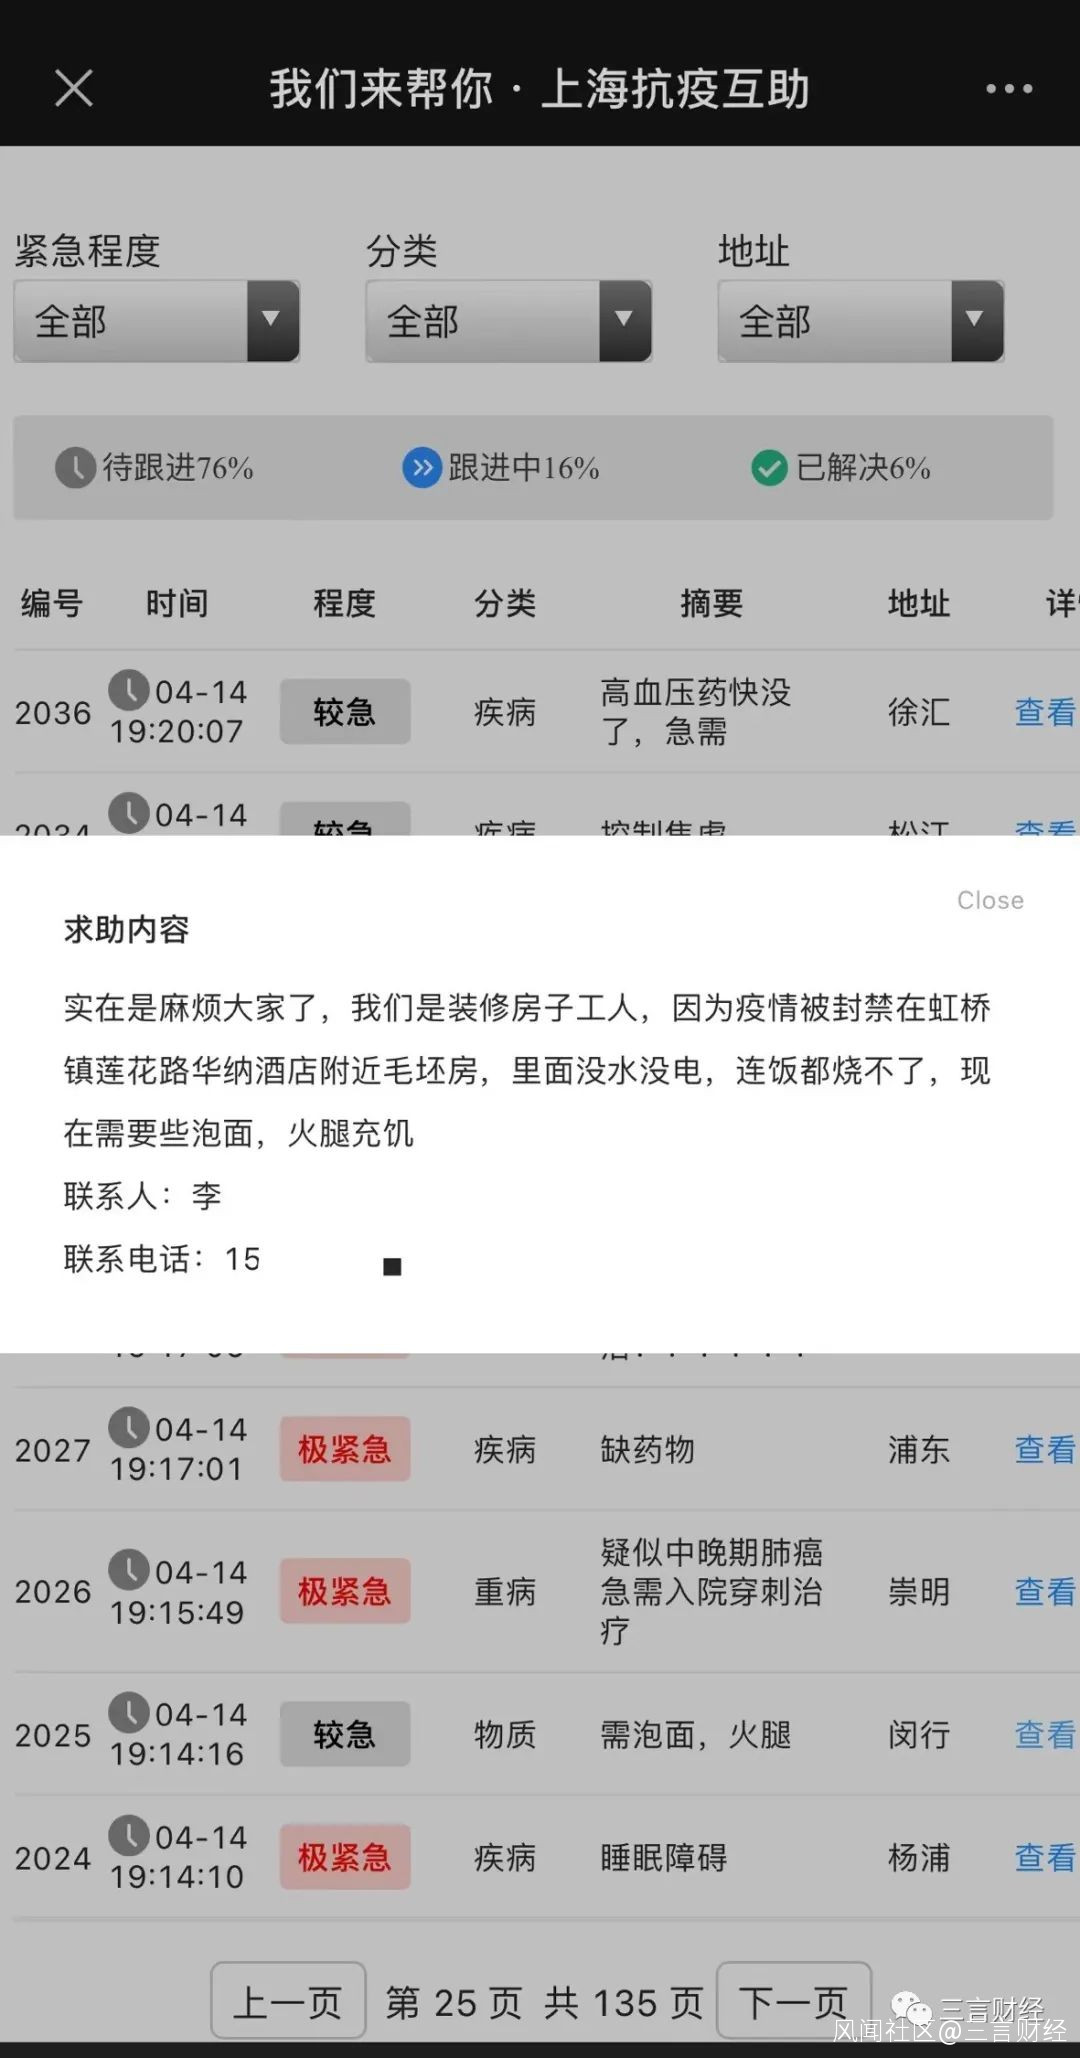Expand the 地址 dropdown
1080x2058 pixels.
click(x=860, y=321)
